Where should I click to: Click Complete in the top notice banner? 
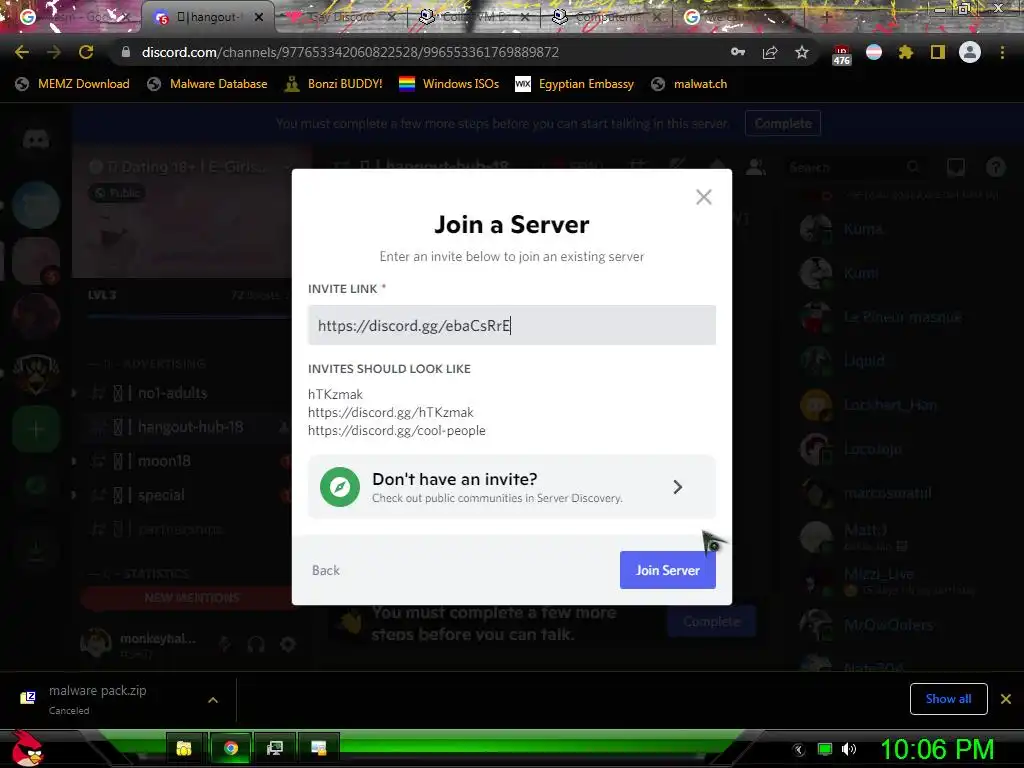[x=782, y=123]
